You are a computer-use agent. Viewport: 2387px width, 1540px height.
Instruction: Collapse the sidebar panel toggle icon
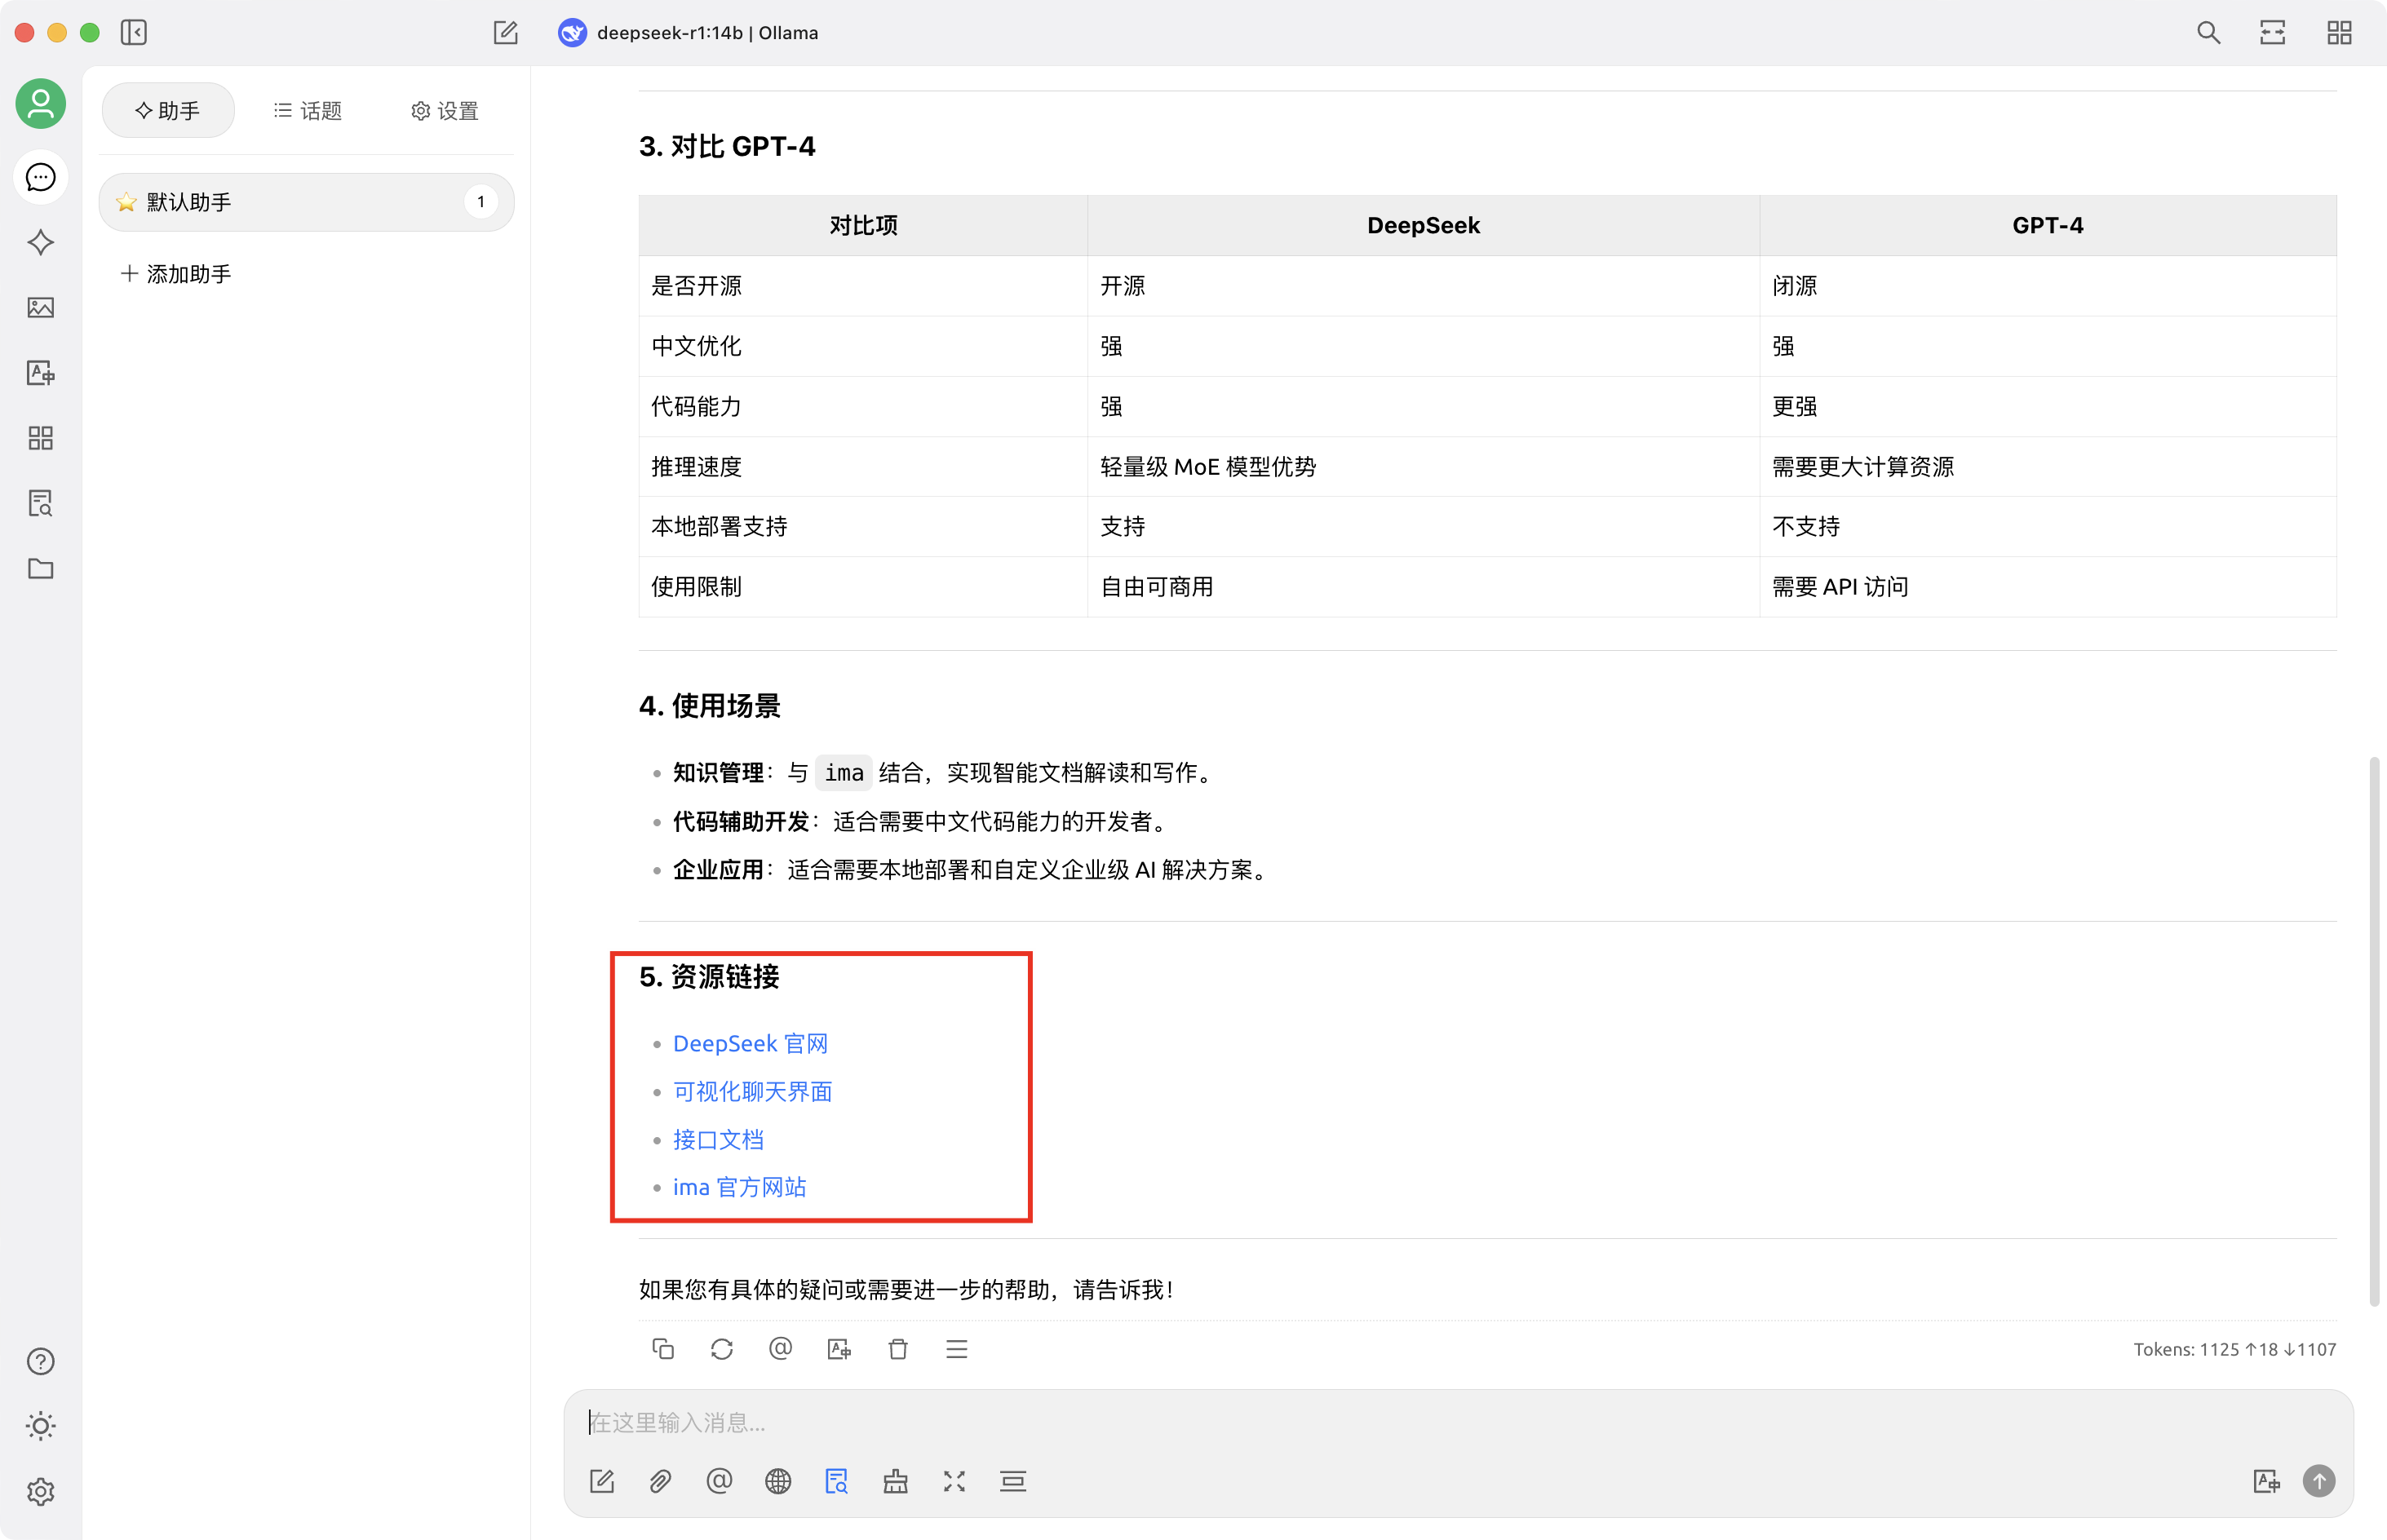point(134,33)
